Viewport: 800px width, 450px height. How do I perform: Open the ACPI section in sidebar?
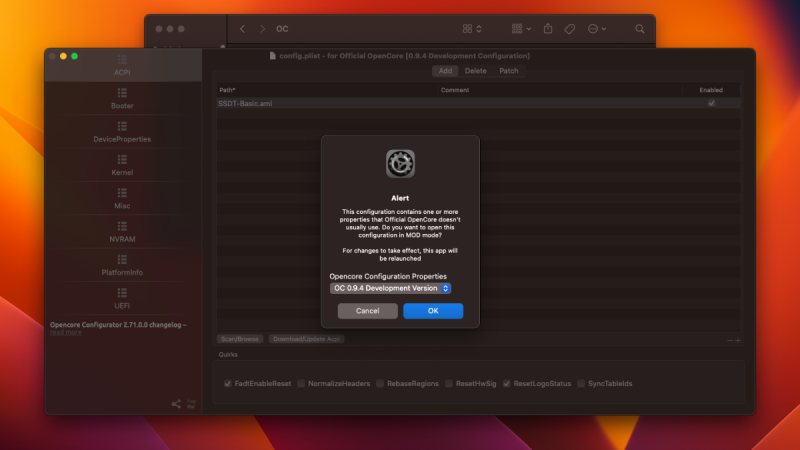click(122, 65)
